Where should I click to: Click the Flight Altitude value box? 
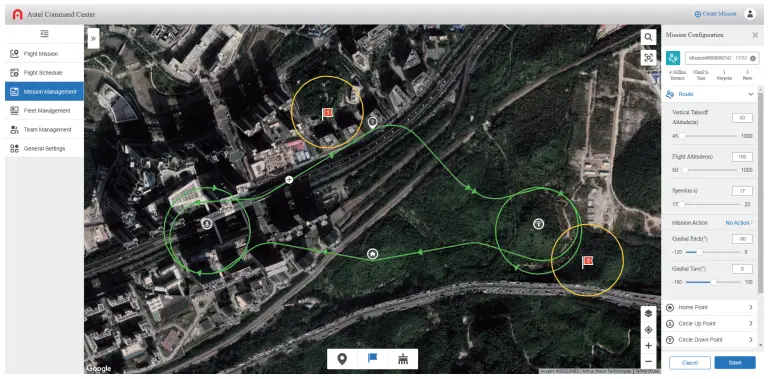pyautogui.click(x=742, y=157)
